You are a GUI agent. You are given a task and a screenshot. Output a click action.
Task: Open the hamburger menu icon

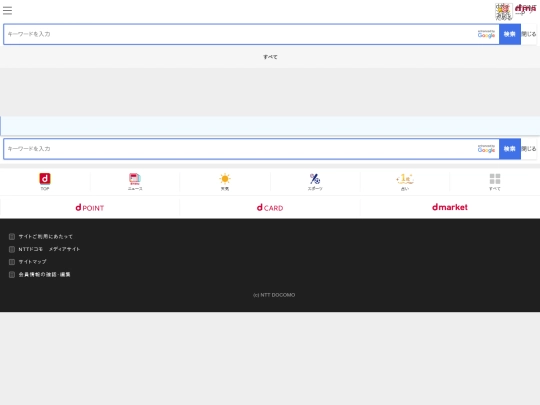tap(7, 10)
